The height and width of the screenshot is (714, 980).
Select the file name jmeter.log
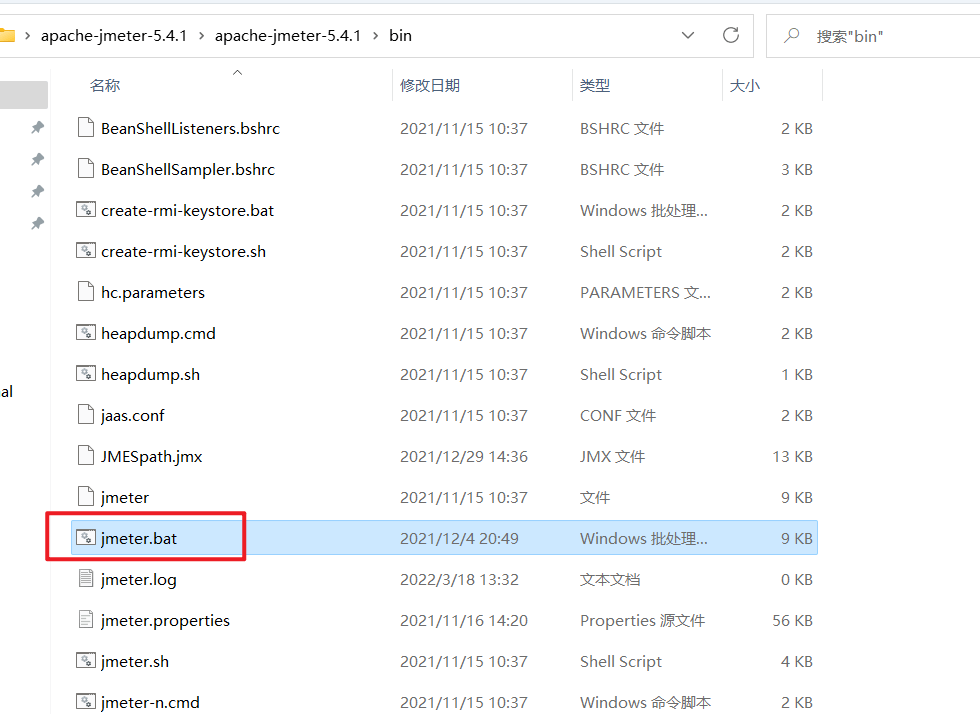139,580
